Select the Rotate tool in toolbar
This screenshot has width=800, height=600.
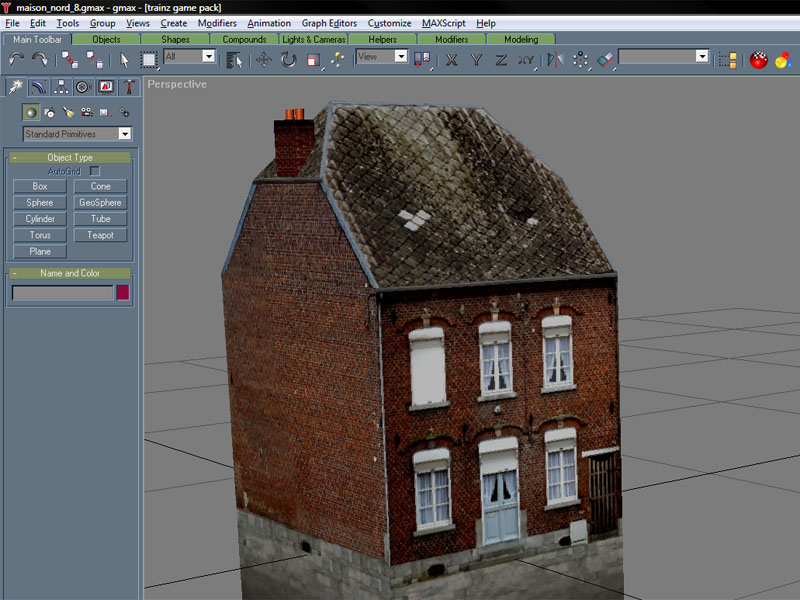click(x=288, y=60)
